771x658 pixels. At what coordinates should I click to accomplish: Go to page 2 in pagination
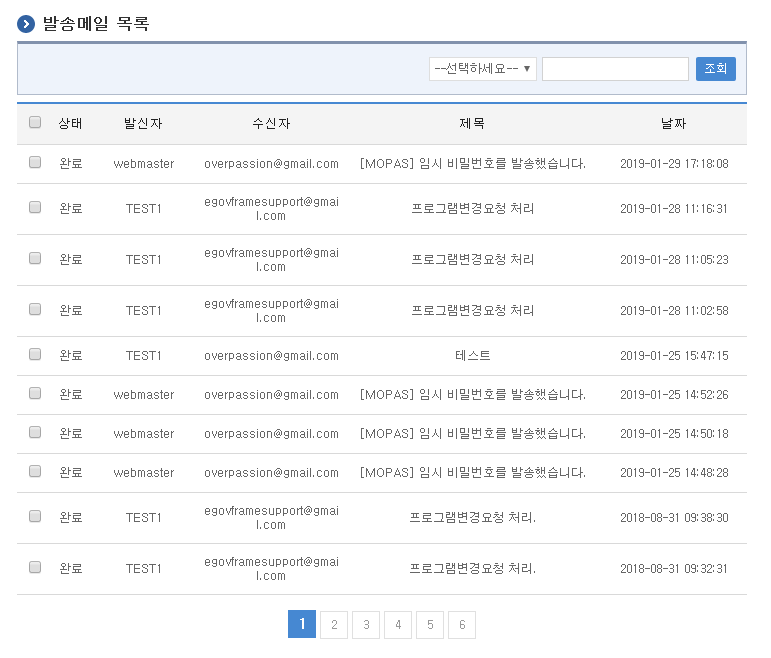point(334,625)
